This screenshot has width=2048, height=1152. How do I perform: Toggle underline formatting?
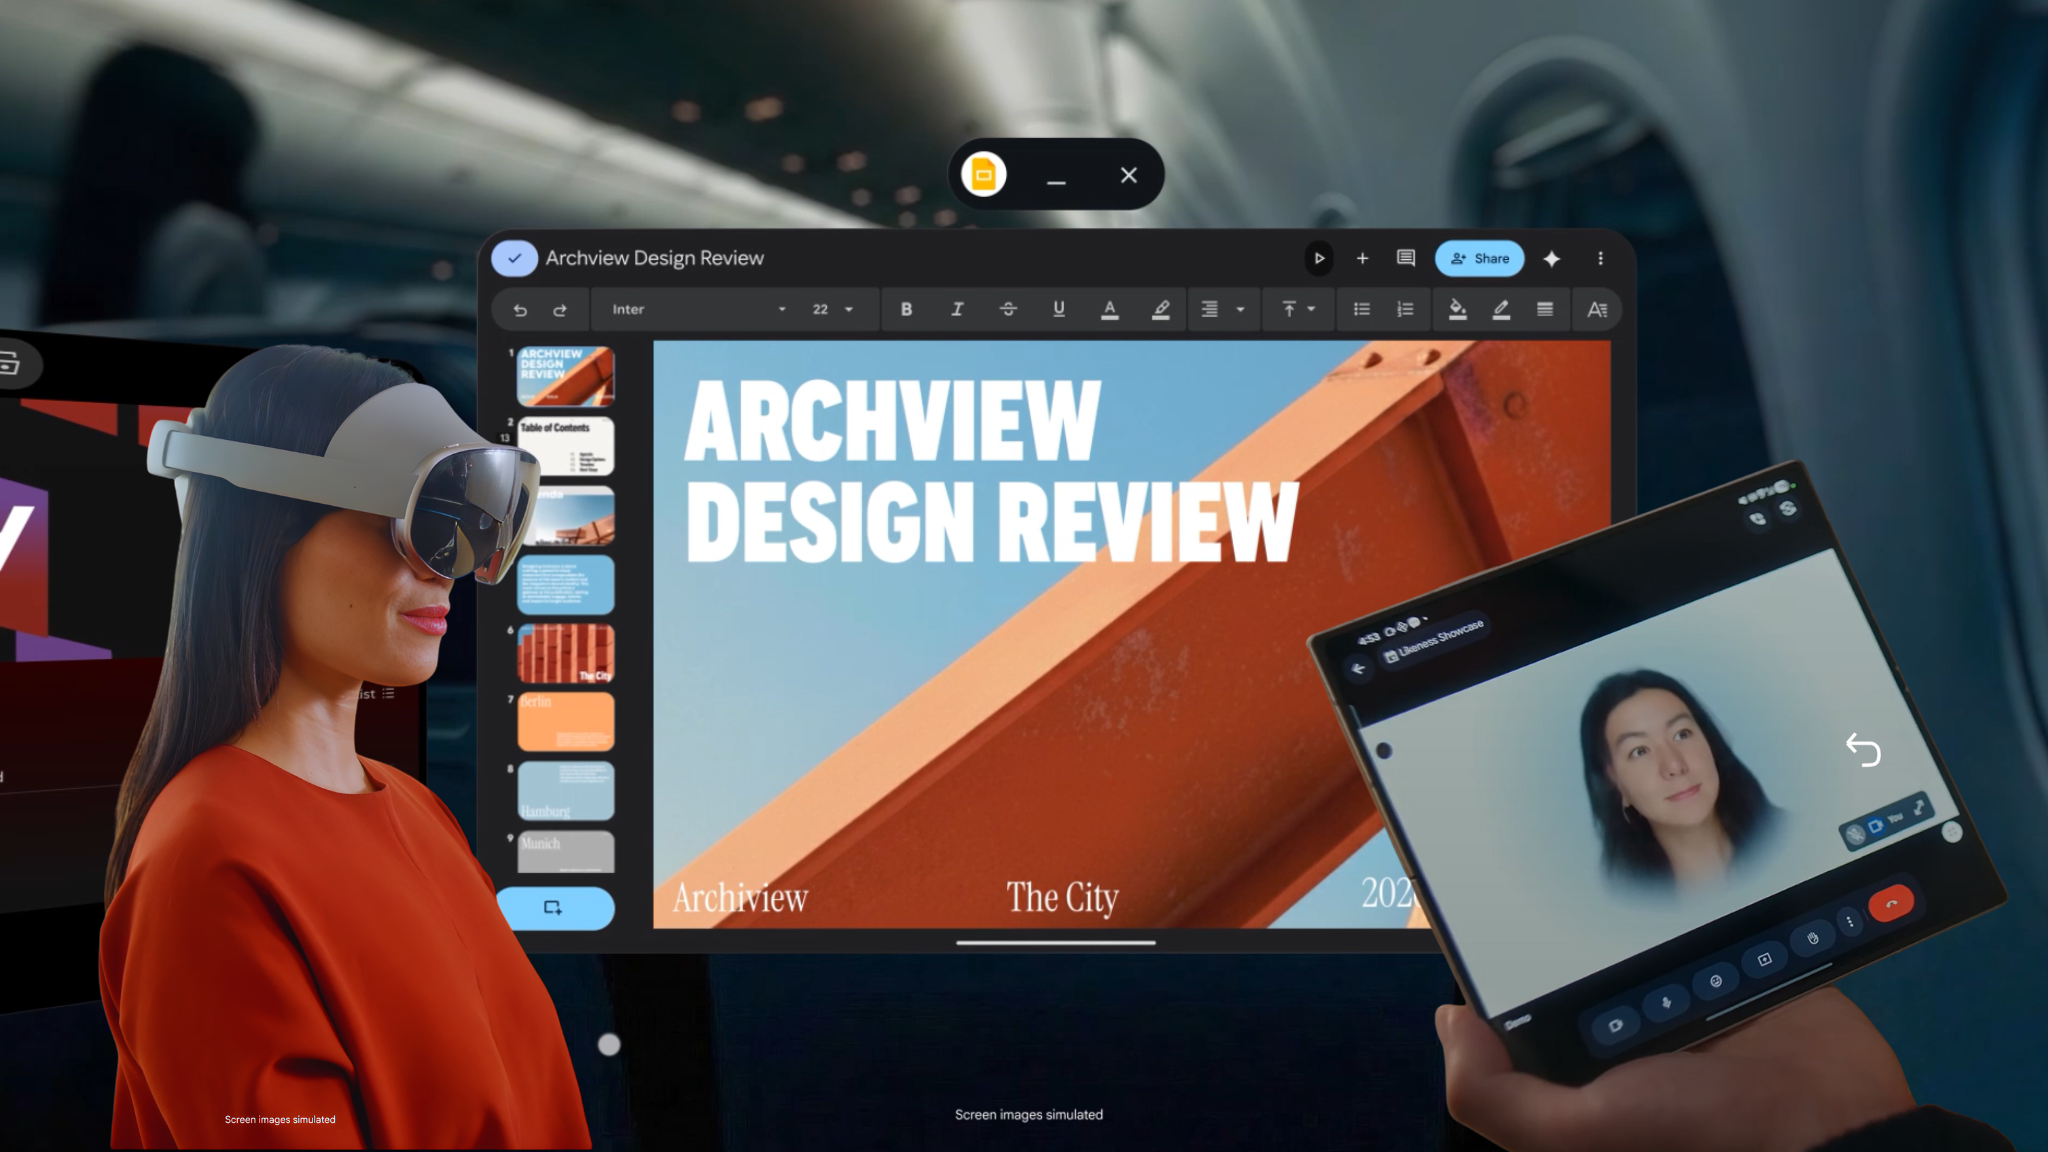click(1058, 309)
